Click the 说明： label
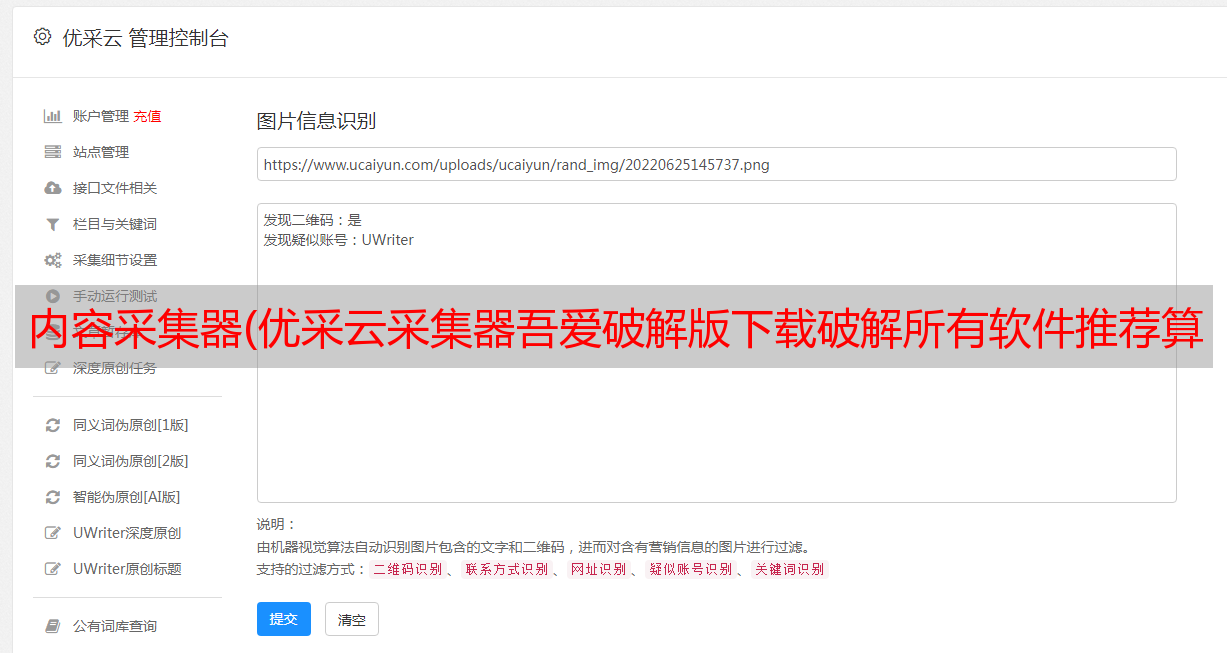This screenshot has width=1227, height=653. click(x=276, y=524)
